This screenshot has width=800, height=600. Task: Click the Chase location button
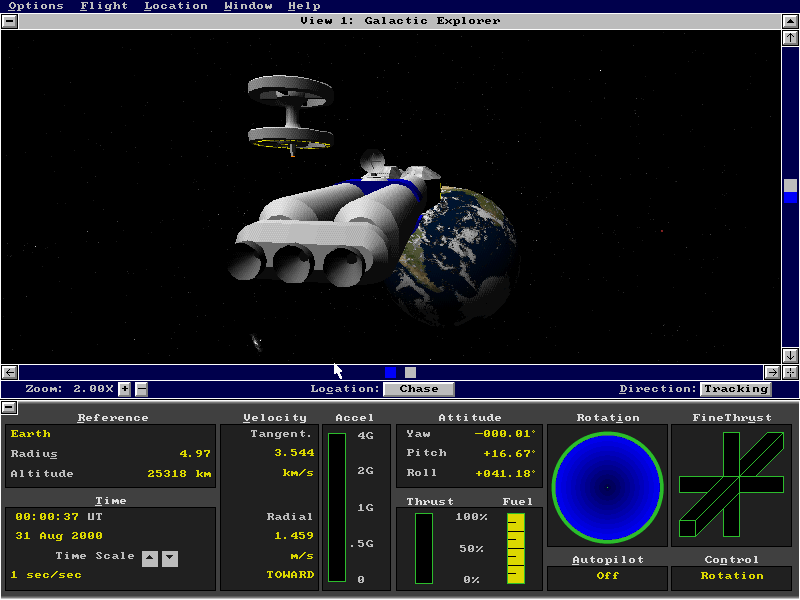tap(418, 389)
